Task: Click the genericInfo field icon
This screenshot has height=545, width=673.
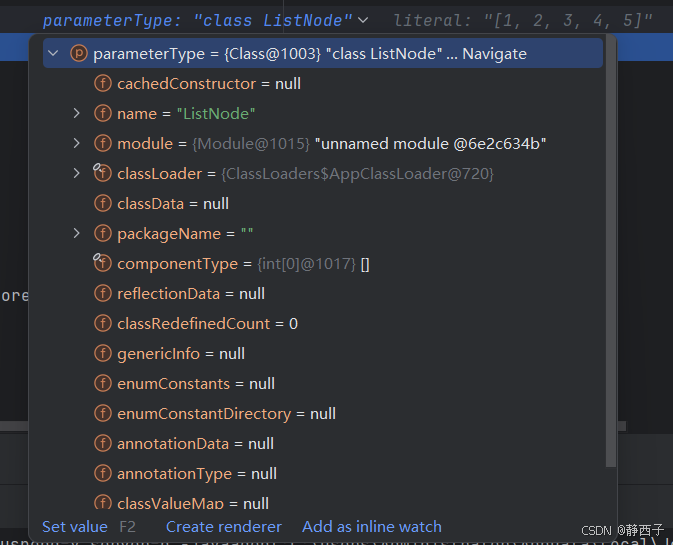Action: pyautogui.click(x=103, y=354)
